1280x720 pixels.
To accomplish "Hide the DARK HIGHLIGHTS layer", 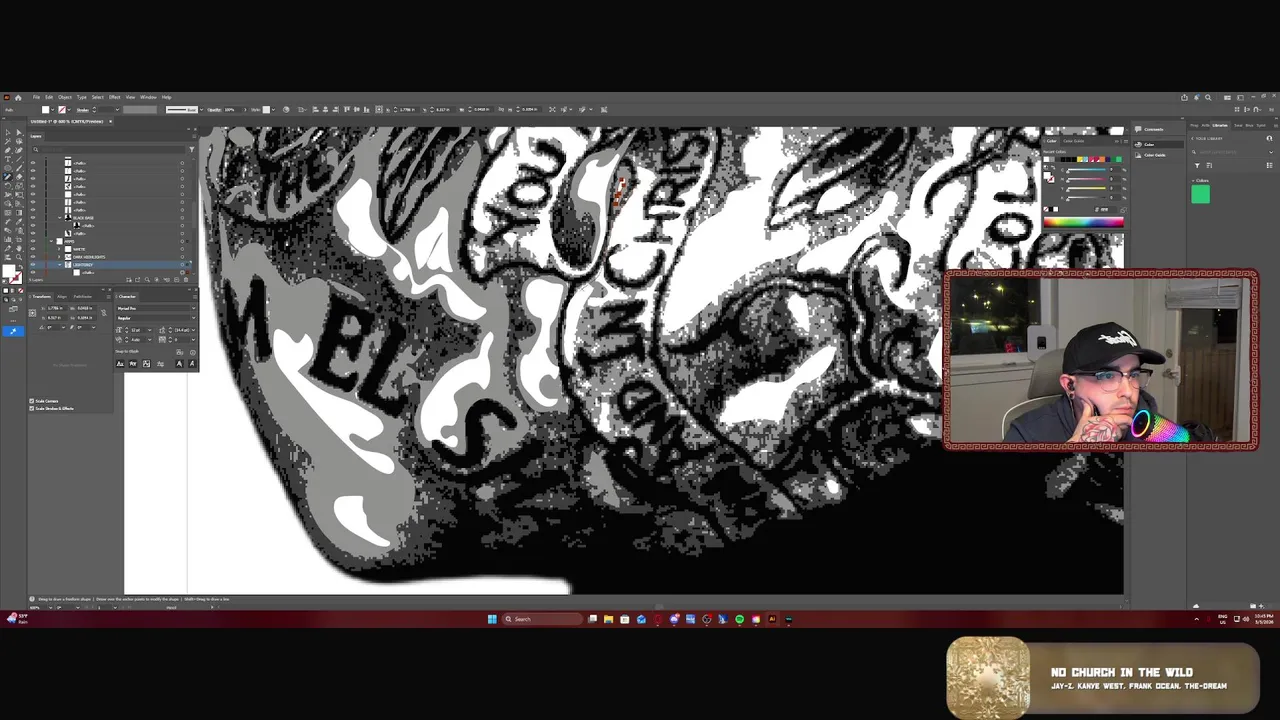I will point(33,257).
